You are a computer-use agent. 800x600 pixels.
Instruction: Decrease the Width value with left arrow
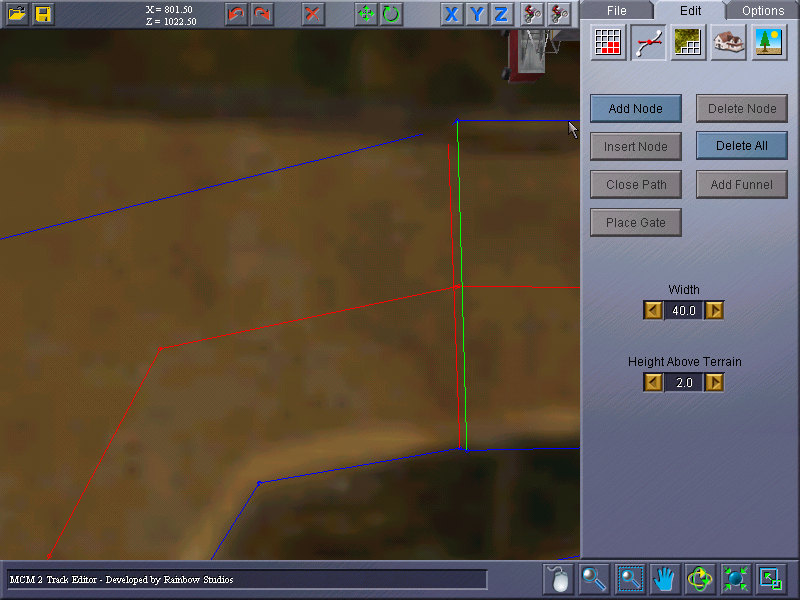653,310
